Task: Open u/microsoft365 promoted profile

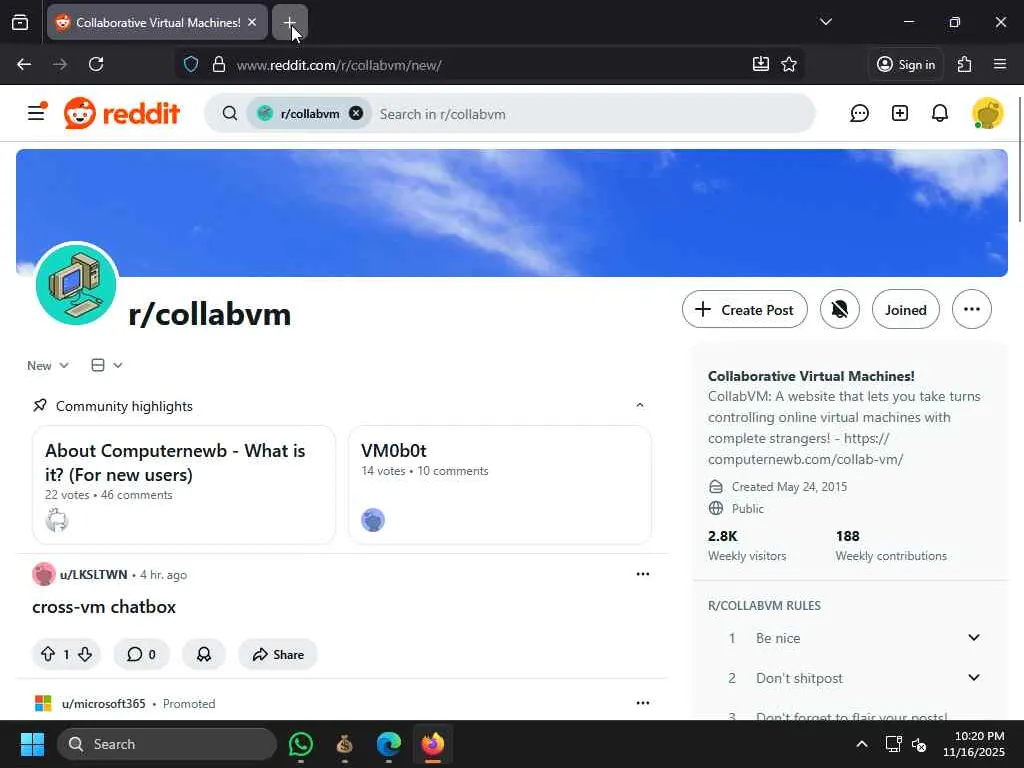Action: (103, 704)
